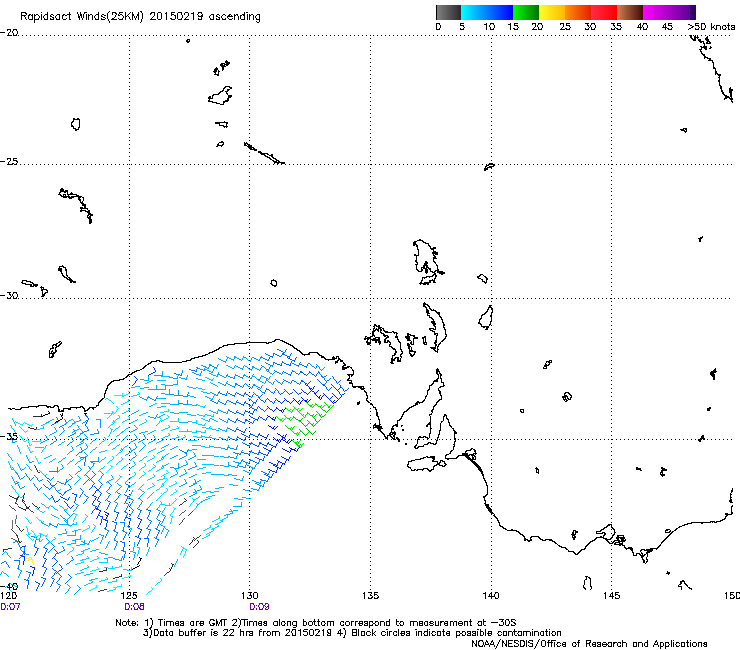Click the '40' legend scale label
The width and height of the screenshot is (740, 650).
642,27
